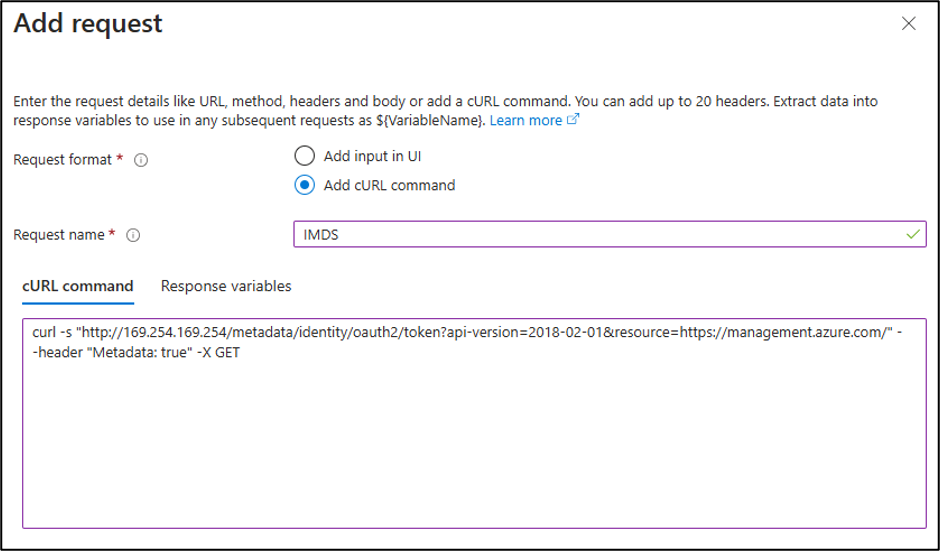This screenshot has width=940, height=552.
Task: Close the Add request dialog
Action: click(x=909, y=24)
